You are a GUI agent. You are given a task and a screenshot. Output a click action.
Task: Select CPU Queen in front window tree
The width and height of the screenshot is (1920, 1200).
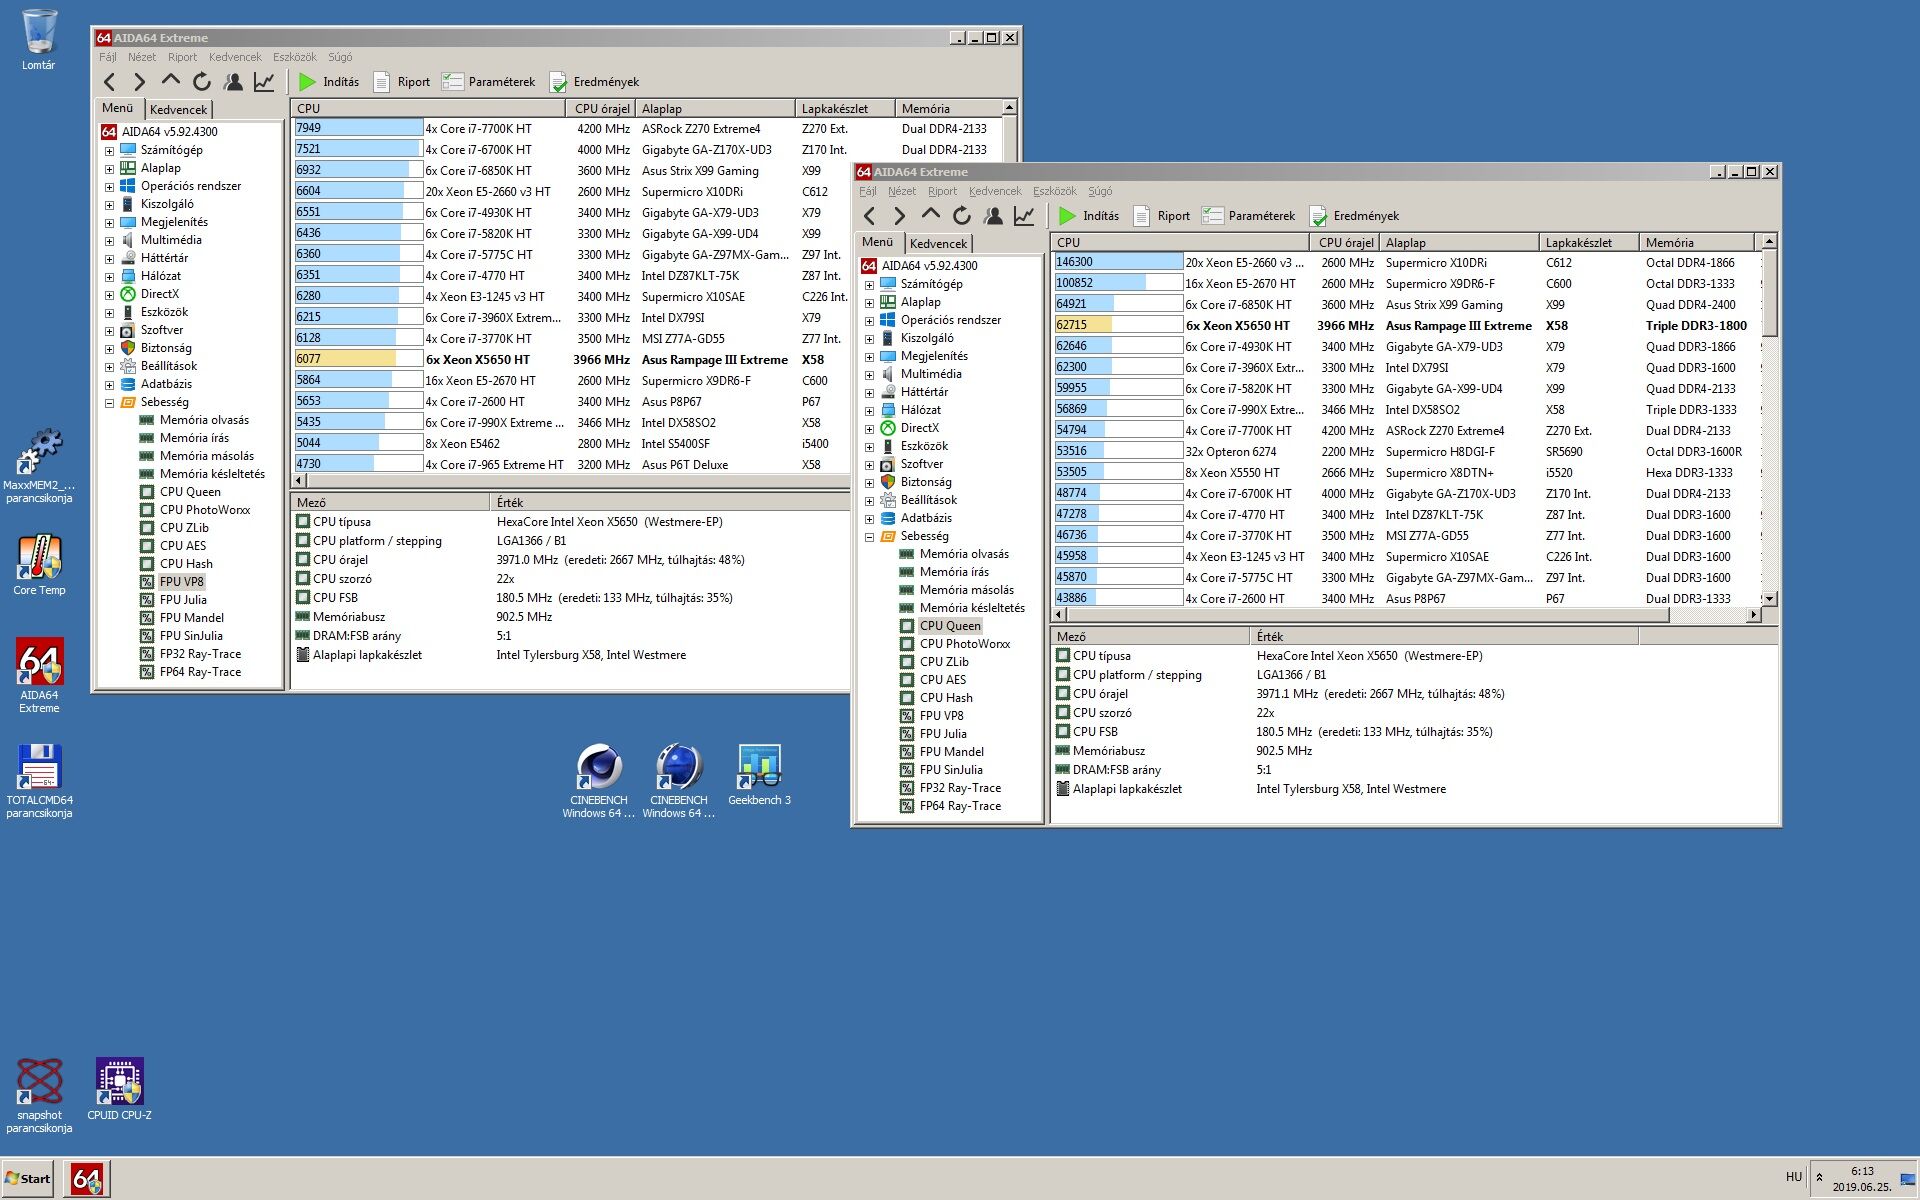pos(949,626)
